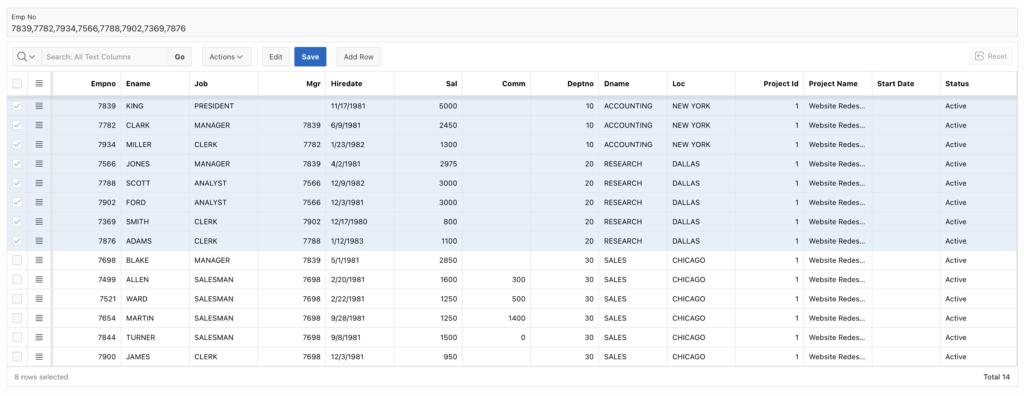1024x396 pixels.
Task: Uncheck the ADAMS row checkbox
Action: point(17,241)
